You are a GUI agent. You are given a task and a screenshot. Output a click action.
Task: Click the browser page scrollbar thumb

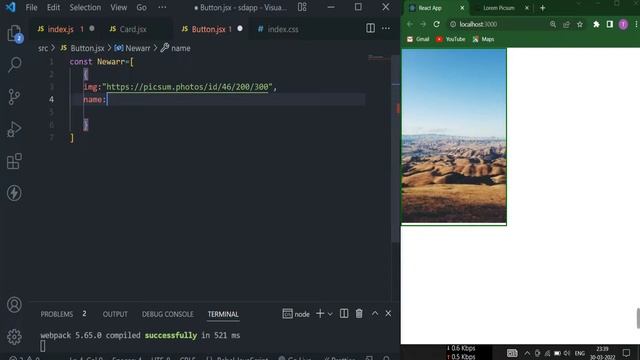point(638,318)
